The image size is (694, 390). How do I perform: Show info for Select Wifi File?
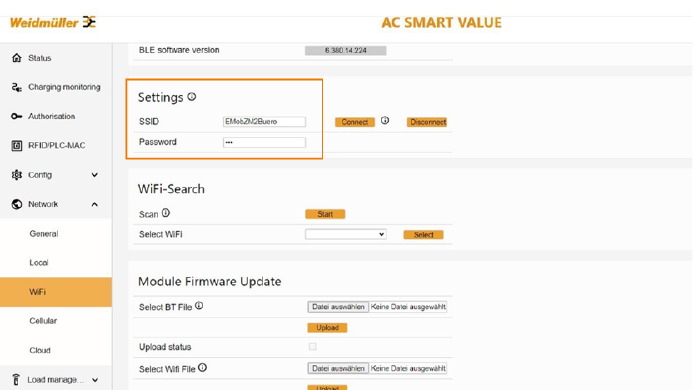202,367
